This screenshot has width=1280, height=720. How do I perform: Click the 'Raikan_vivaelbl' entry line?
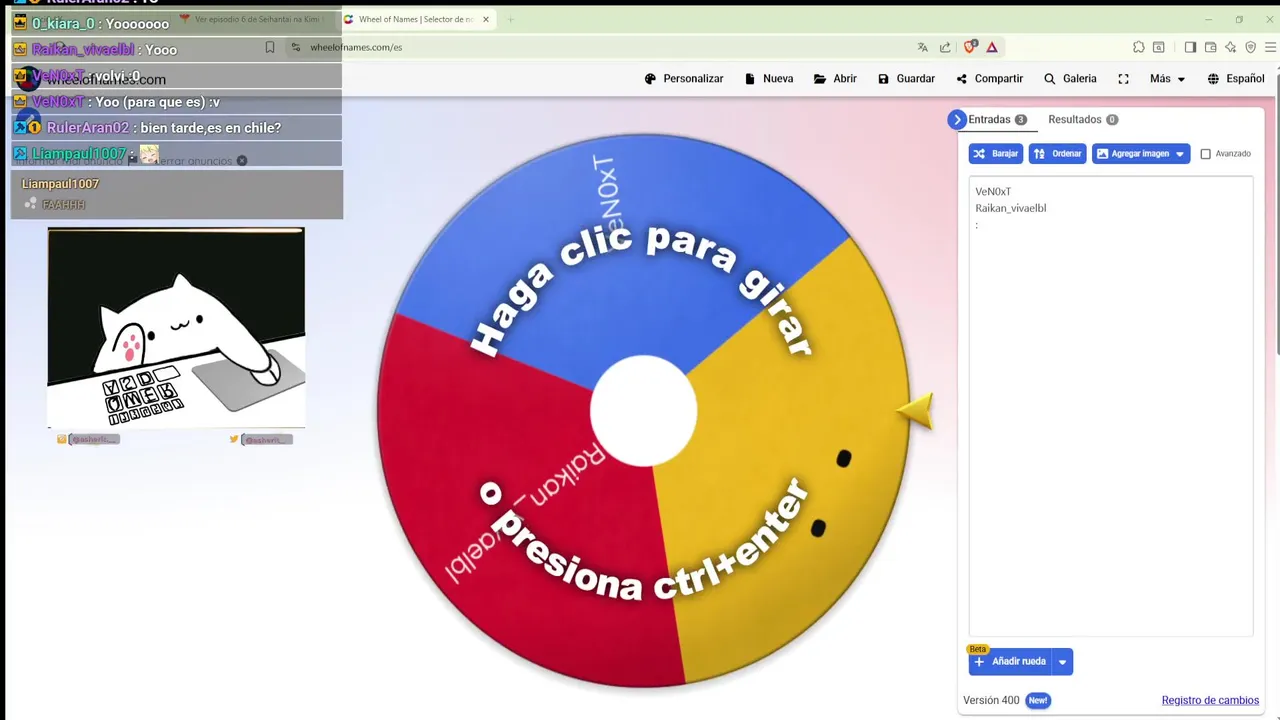1011,208
